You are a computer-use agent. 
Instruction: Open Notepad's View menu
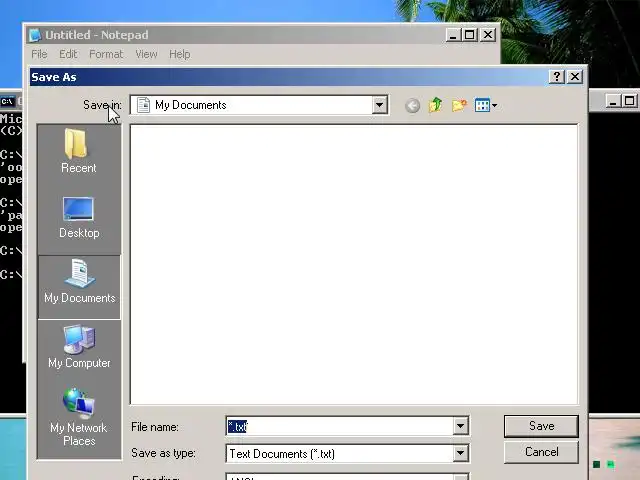[146, 54]
